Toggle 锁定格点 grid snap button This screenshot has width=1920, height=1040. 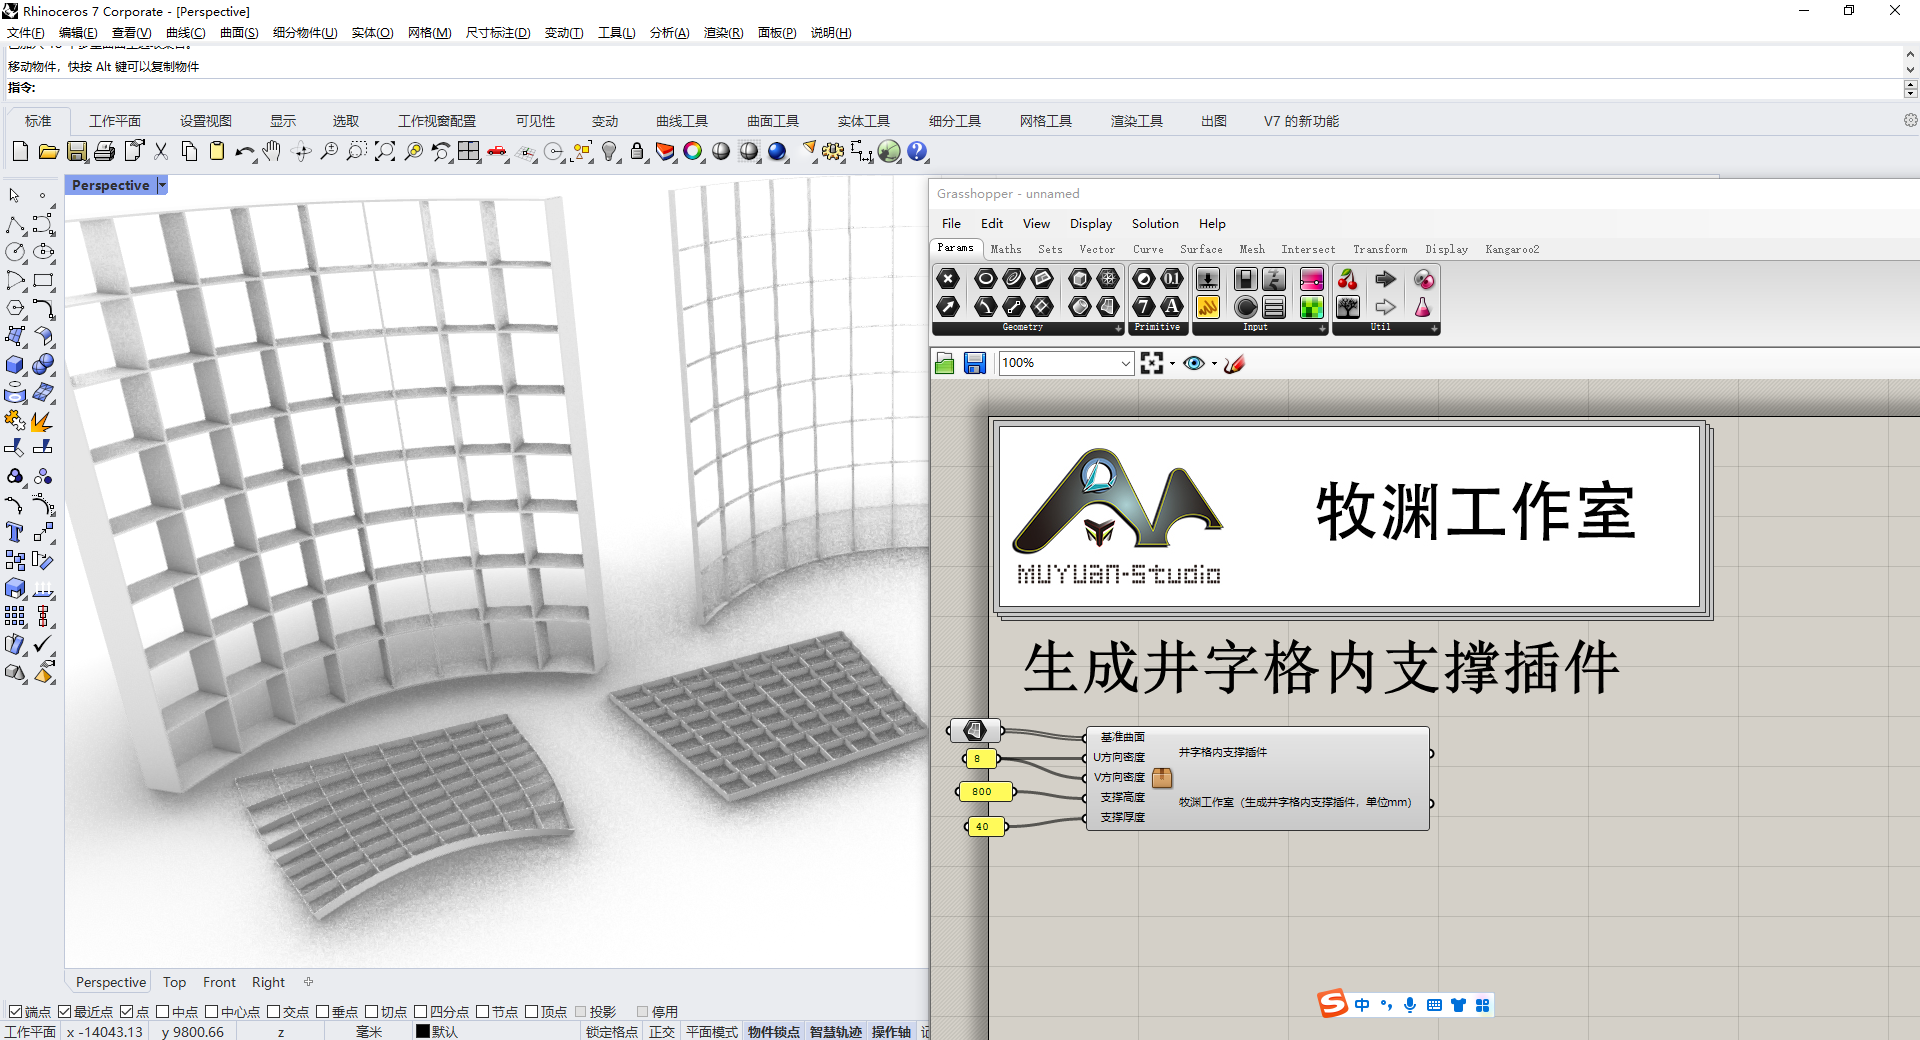pos(611,1031)
